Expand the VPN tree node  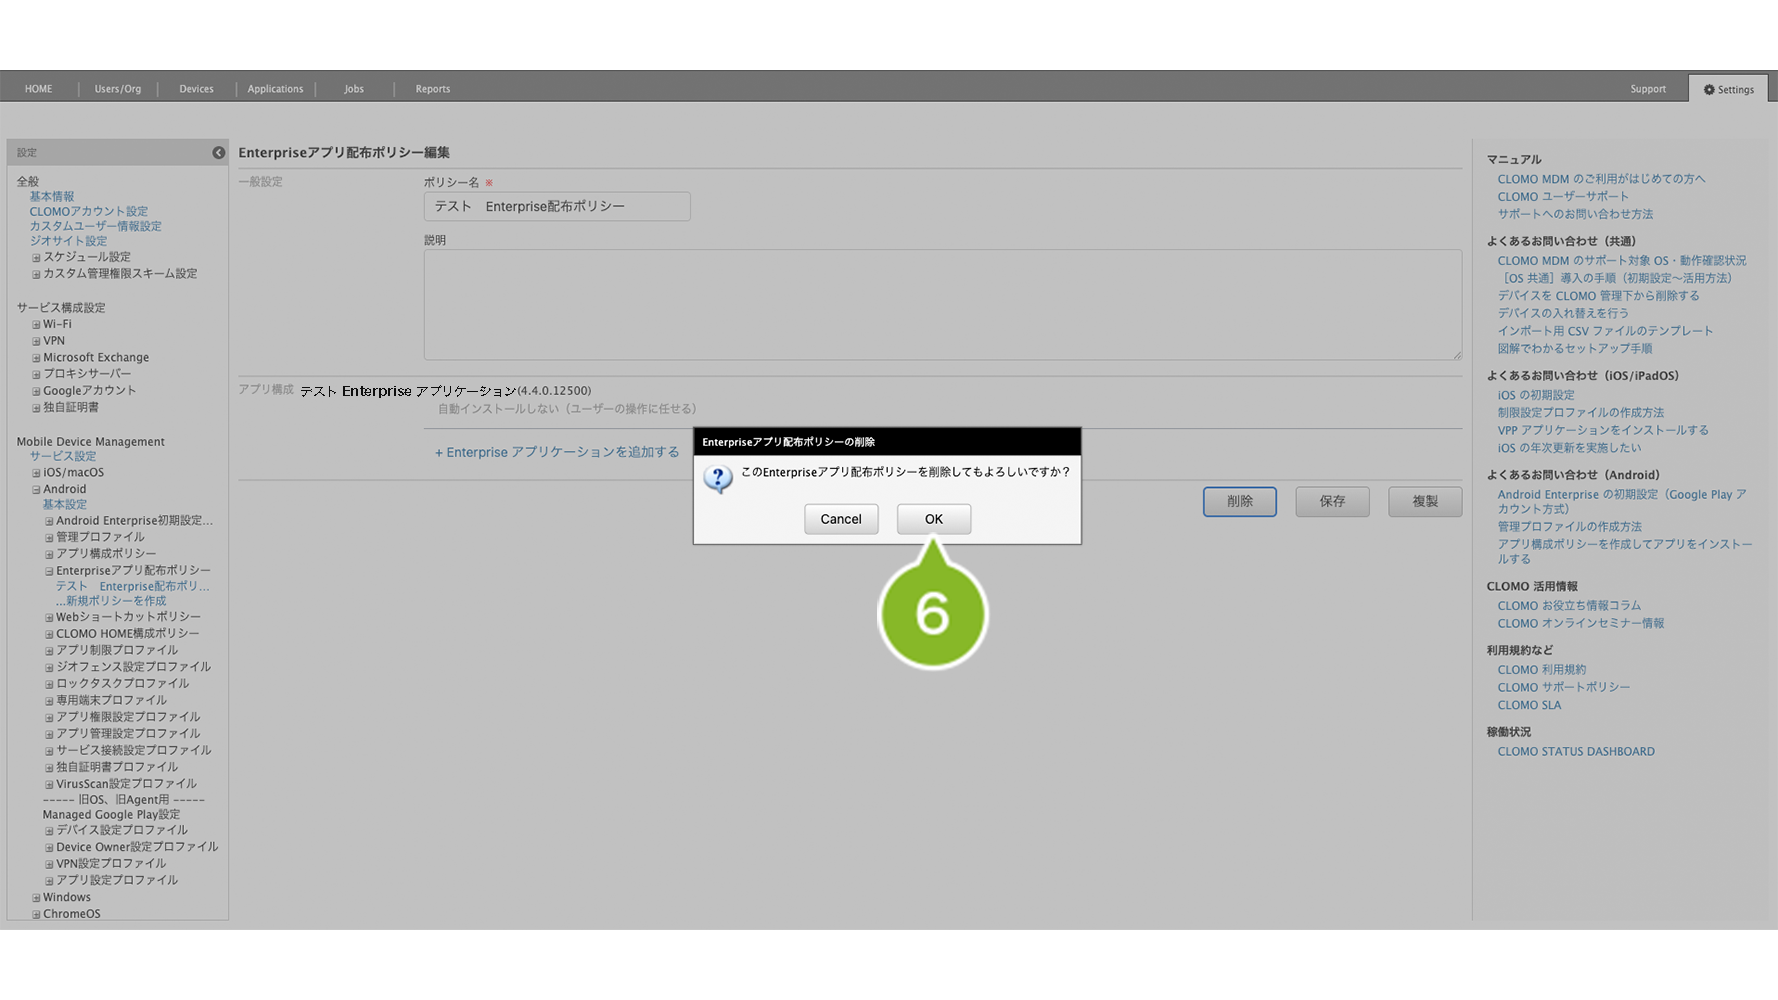point(36,342)
